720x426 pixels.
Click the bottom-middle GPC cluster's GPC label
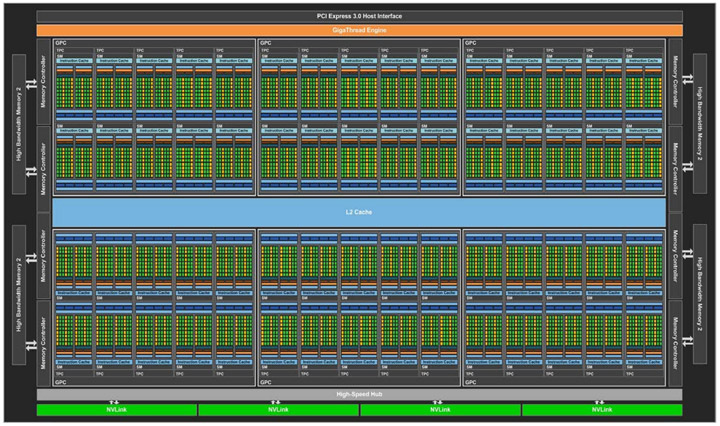click(265, 381)
